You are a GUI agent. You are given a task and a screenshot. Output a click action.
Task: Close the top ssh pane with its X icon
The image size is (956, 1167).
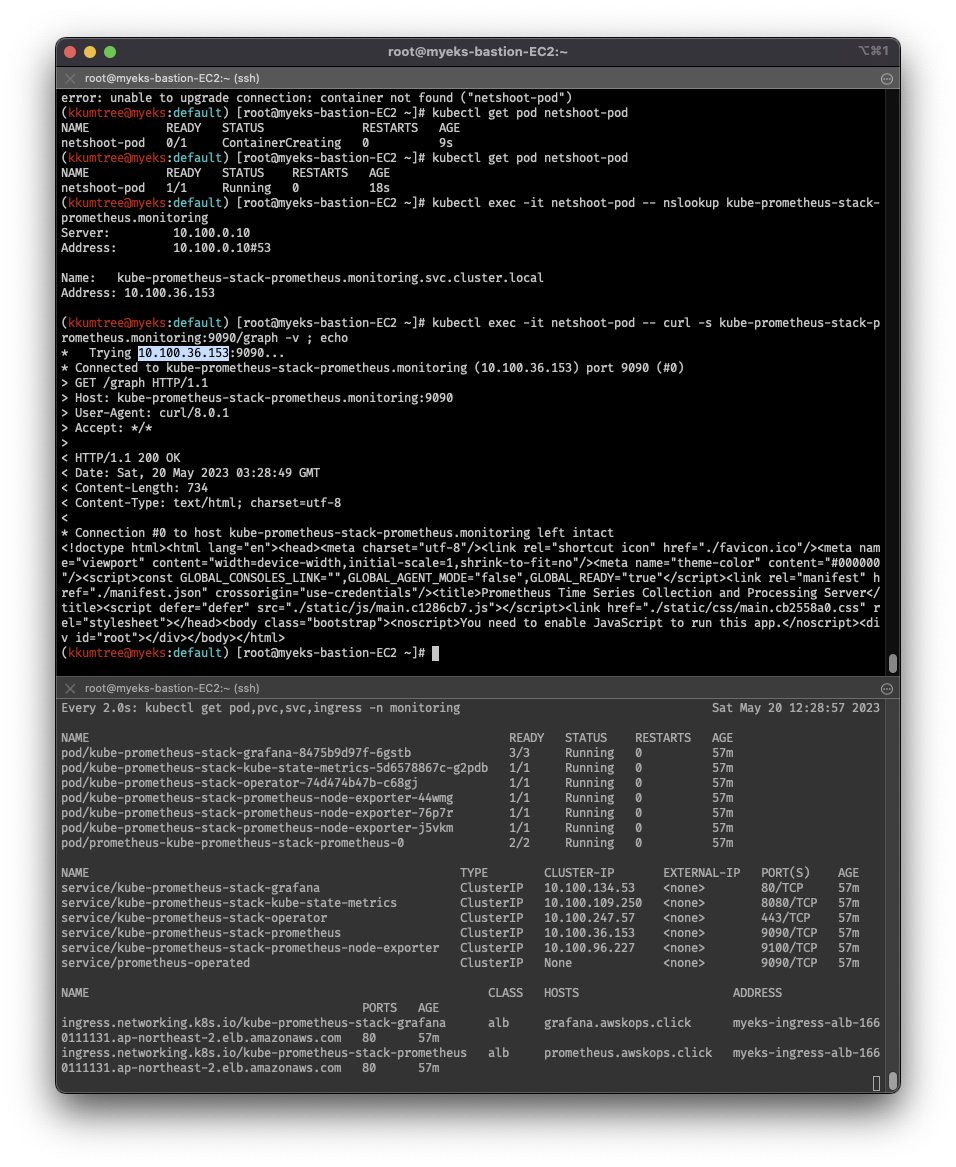point(70,78)
